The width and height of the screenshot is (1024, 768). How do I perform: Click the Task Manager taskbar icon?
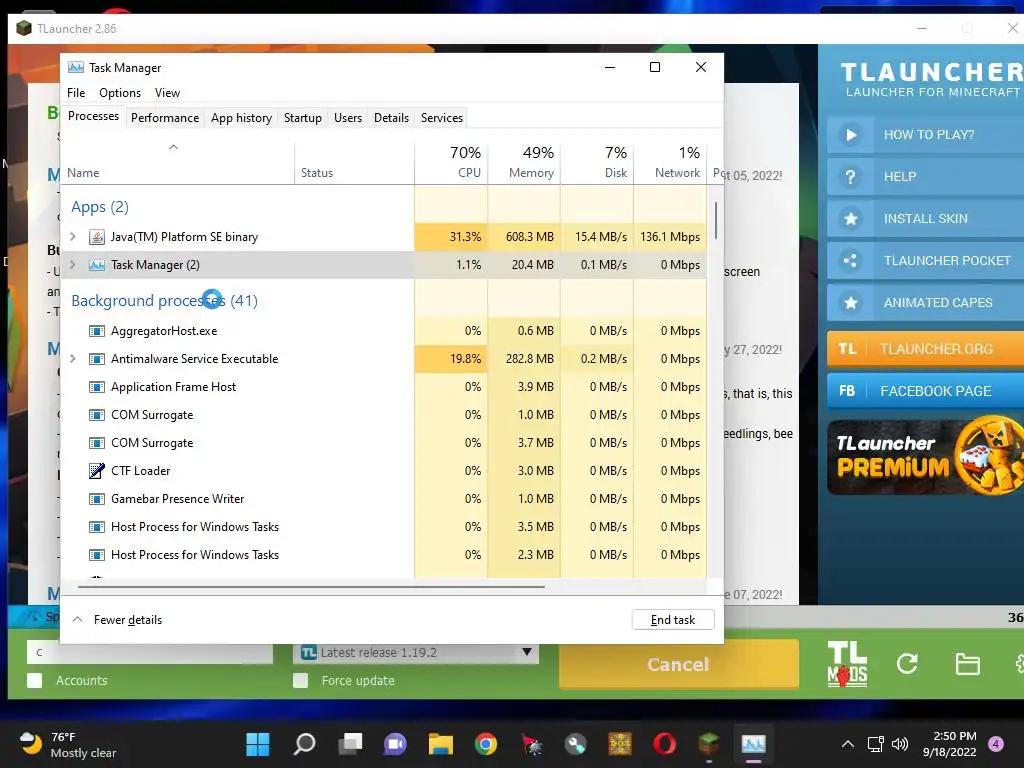point(754,744)
